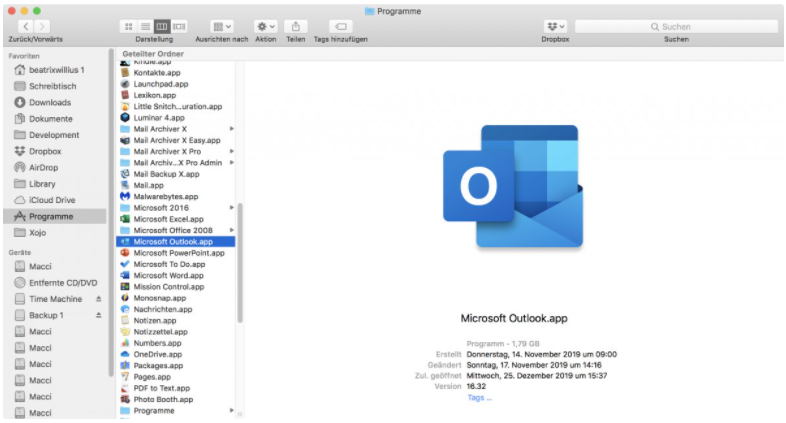Open the Ausrichten nach dropdown

(x=222, y=27)
